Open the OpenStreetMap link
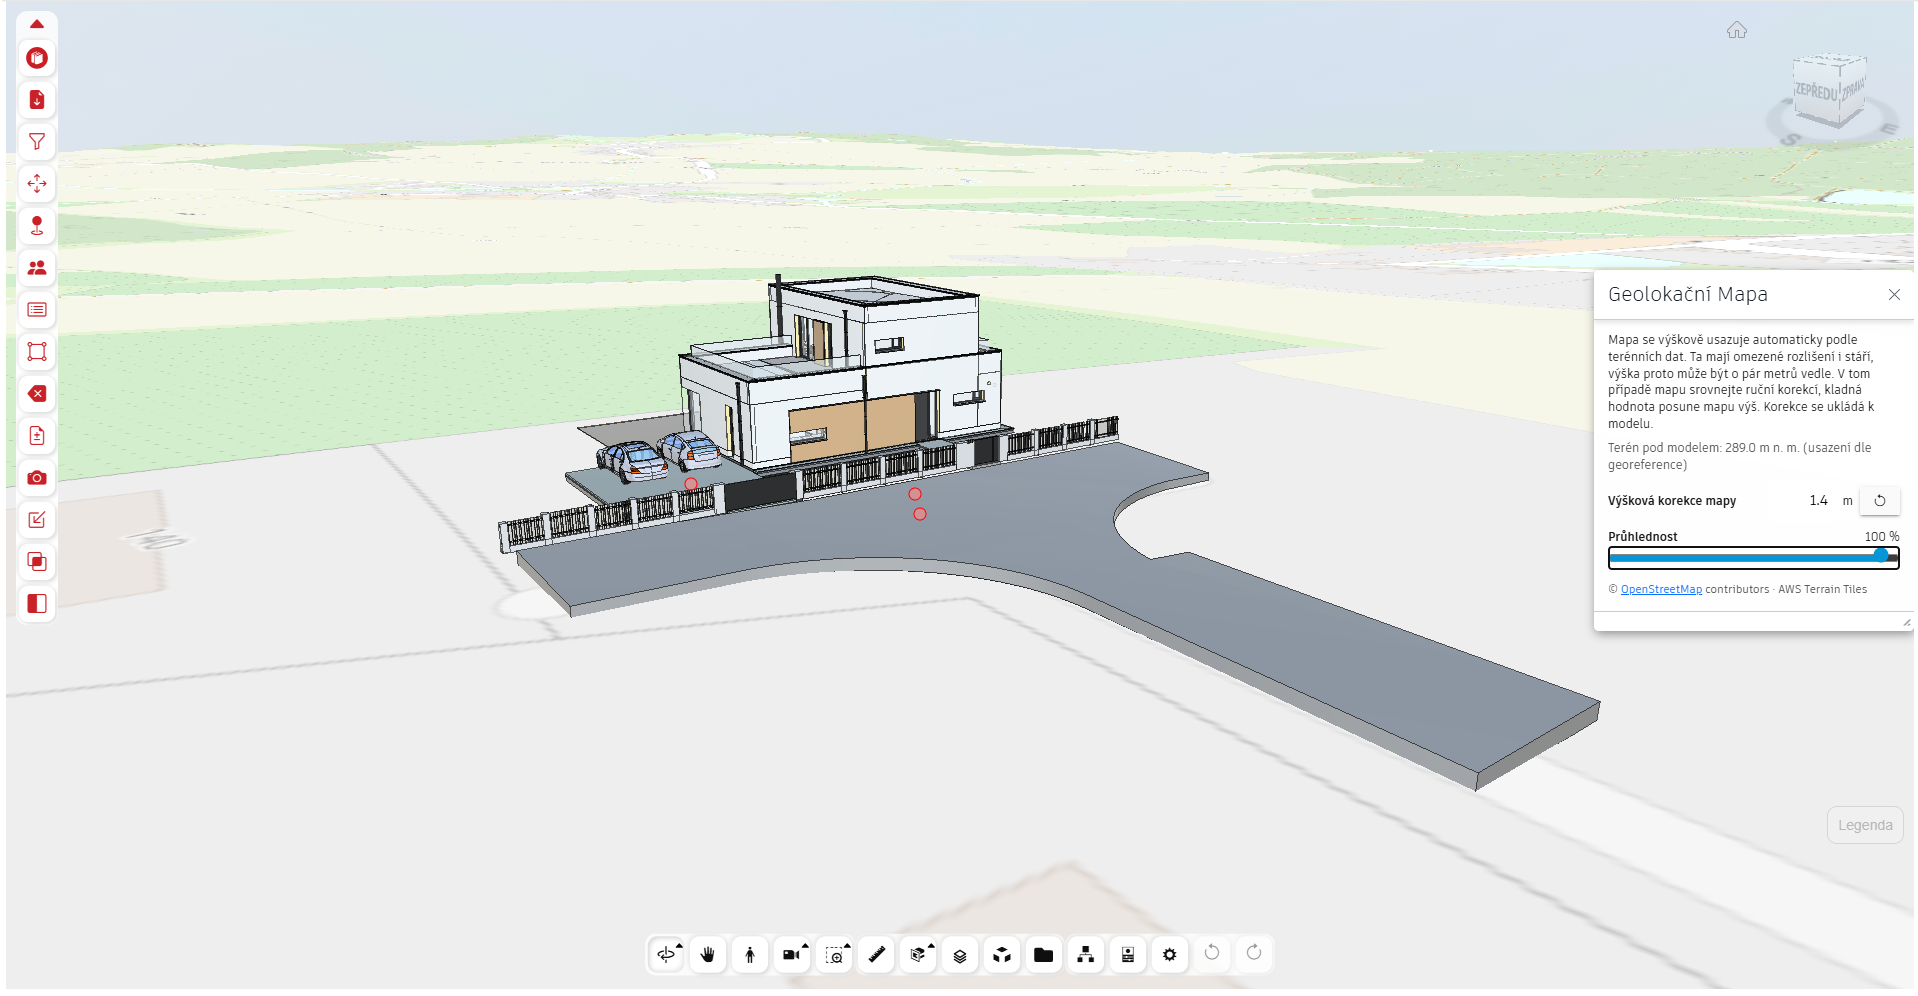The image size is (1918, 996). click(1661, 589)
